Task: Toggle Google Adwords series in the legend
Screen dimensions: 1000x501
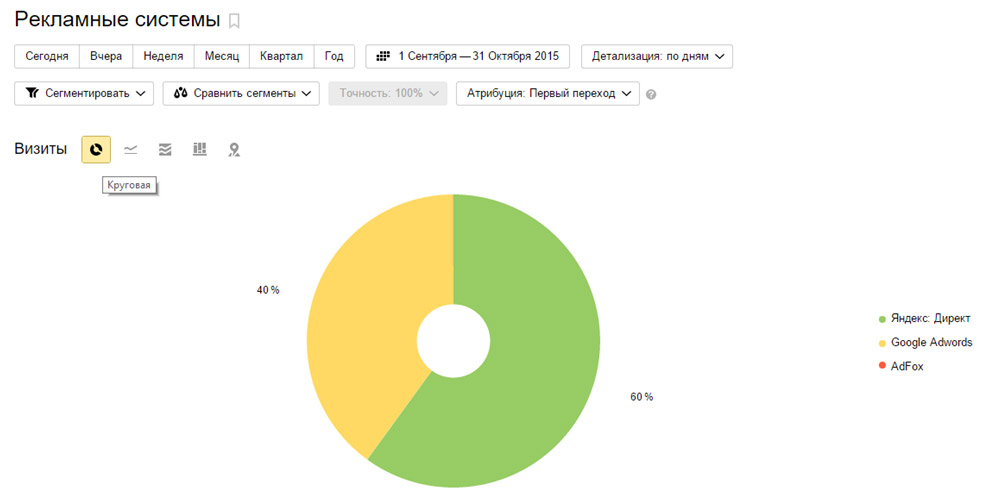Action: click(930, 343)
